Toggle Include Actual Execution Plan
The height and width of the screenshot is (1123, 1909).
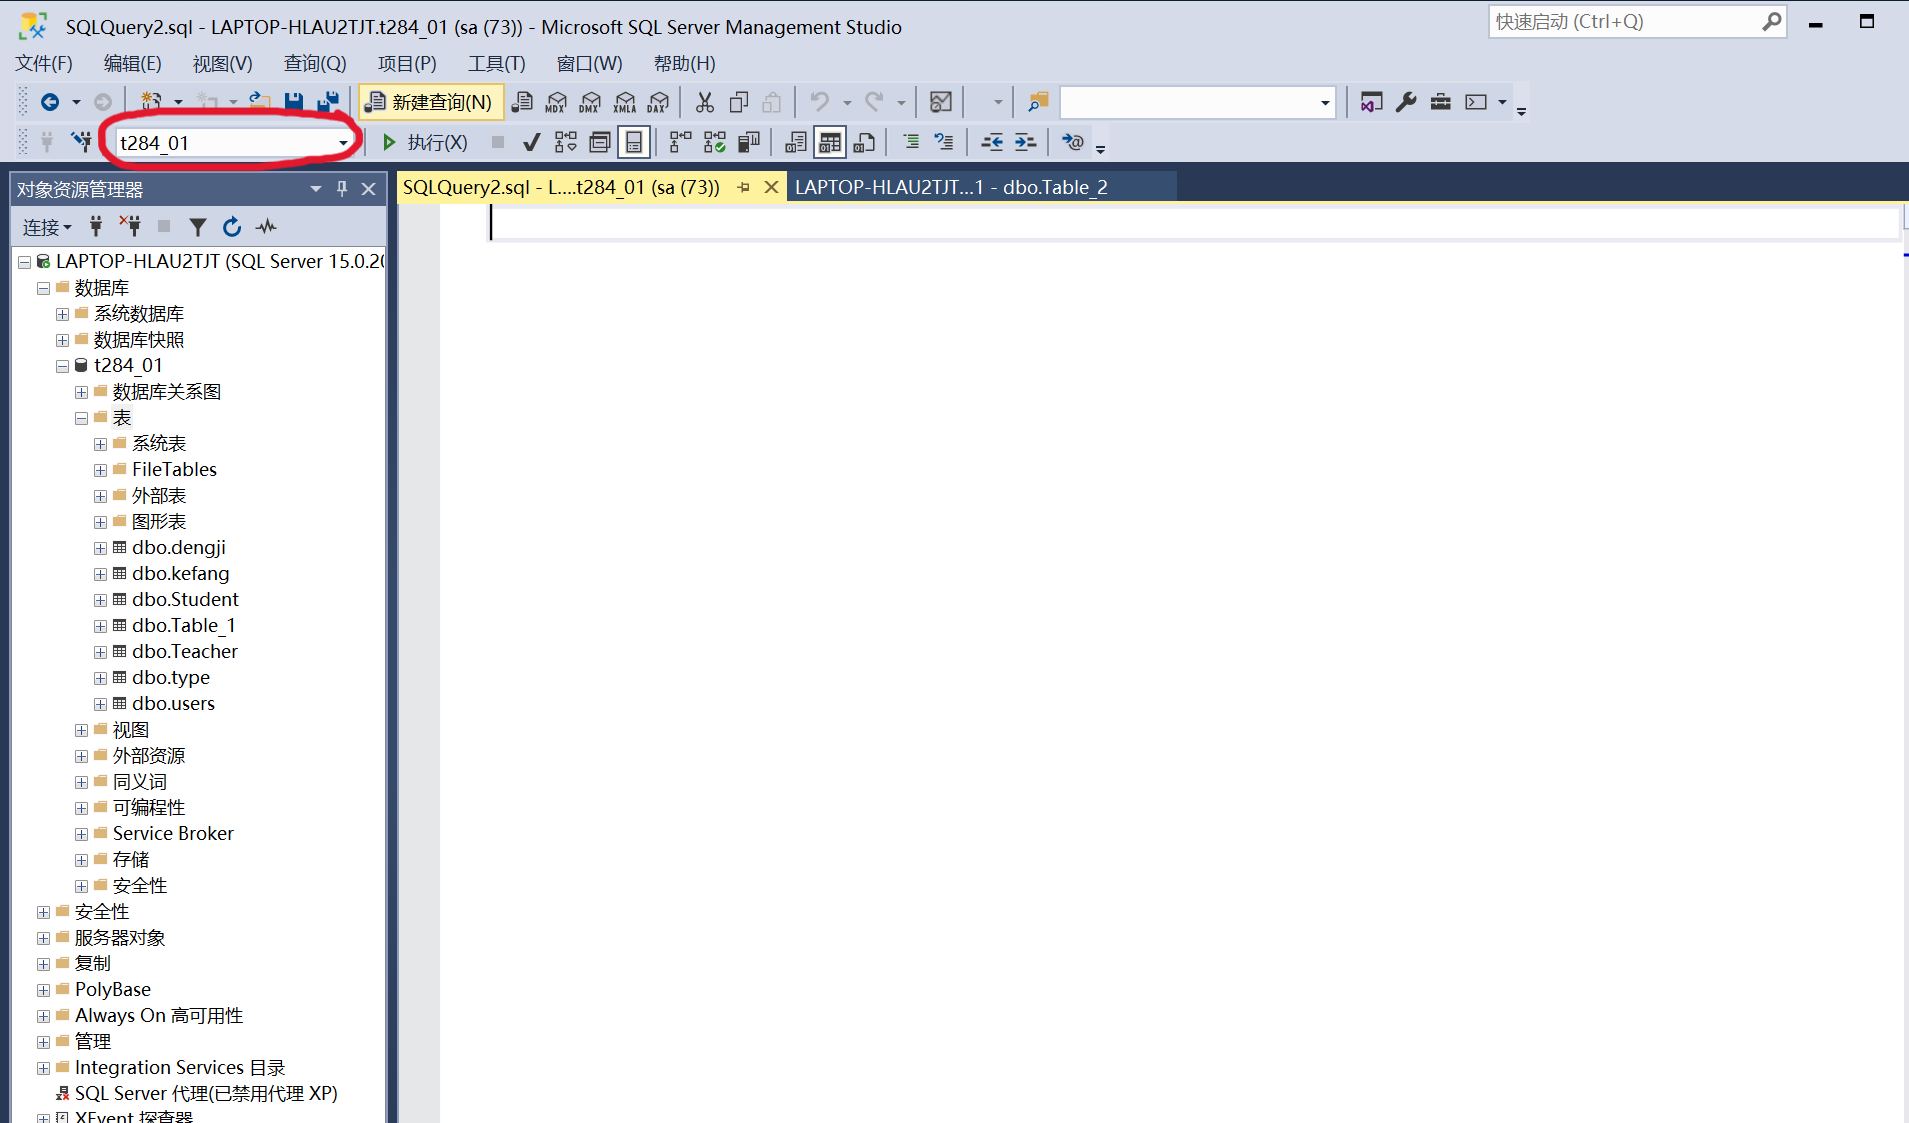pyautogui.click(x=681, y=142)
